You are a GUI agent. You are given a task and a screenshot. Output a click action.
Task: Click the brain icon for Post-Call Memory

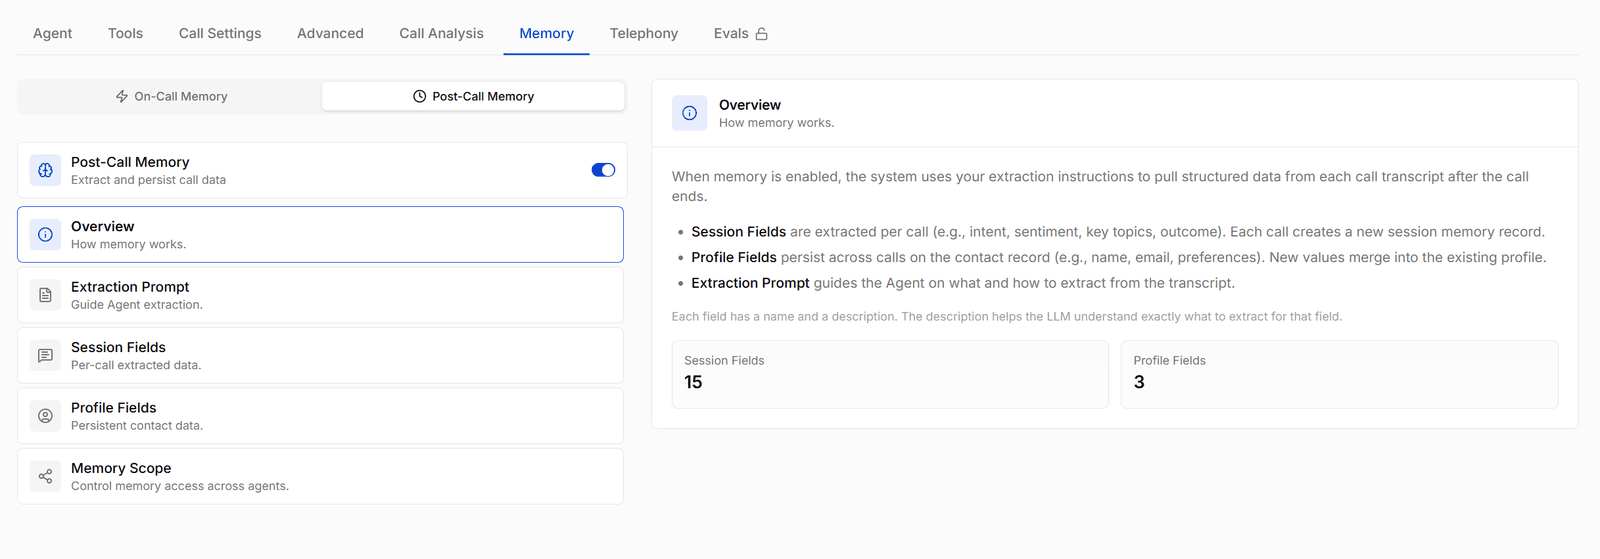click(x=45, y=170)
